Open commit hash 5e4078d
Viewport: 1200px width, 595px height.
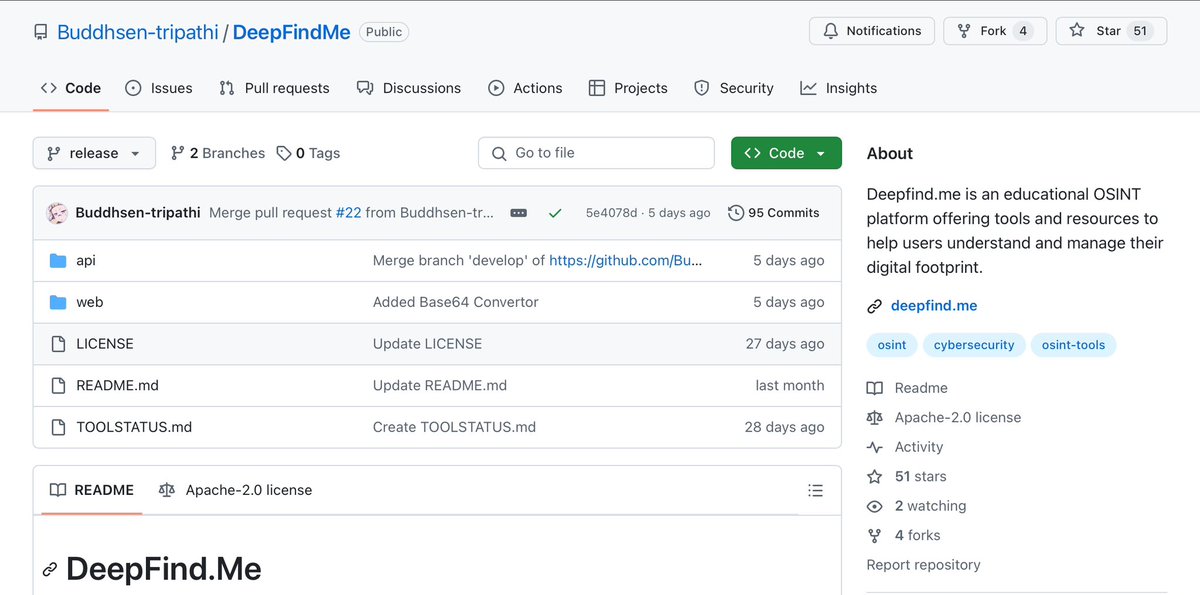(x=611, y=213)
